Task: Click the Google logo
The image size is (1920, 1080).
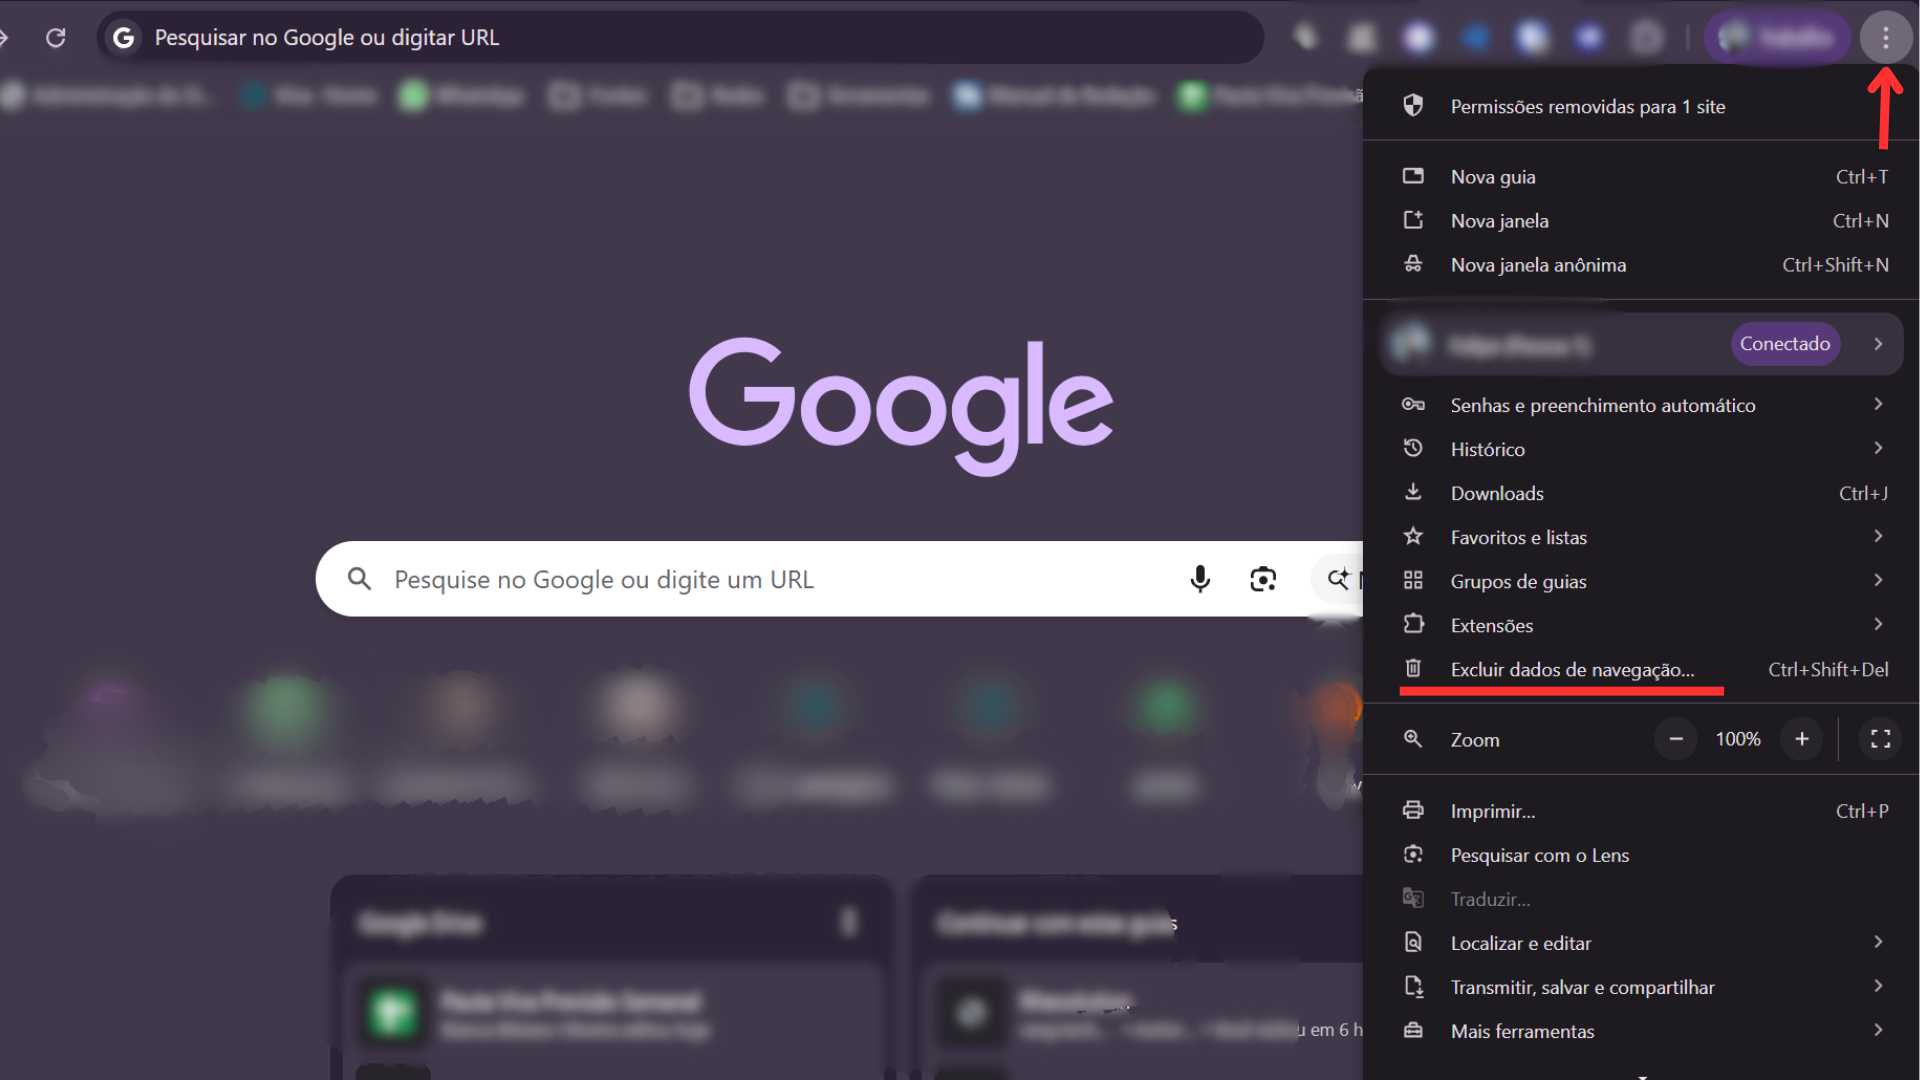Action: click(x=901, y=405)
